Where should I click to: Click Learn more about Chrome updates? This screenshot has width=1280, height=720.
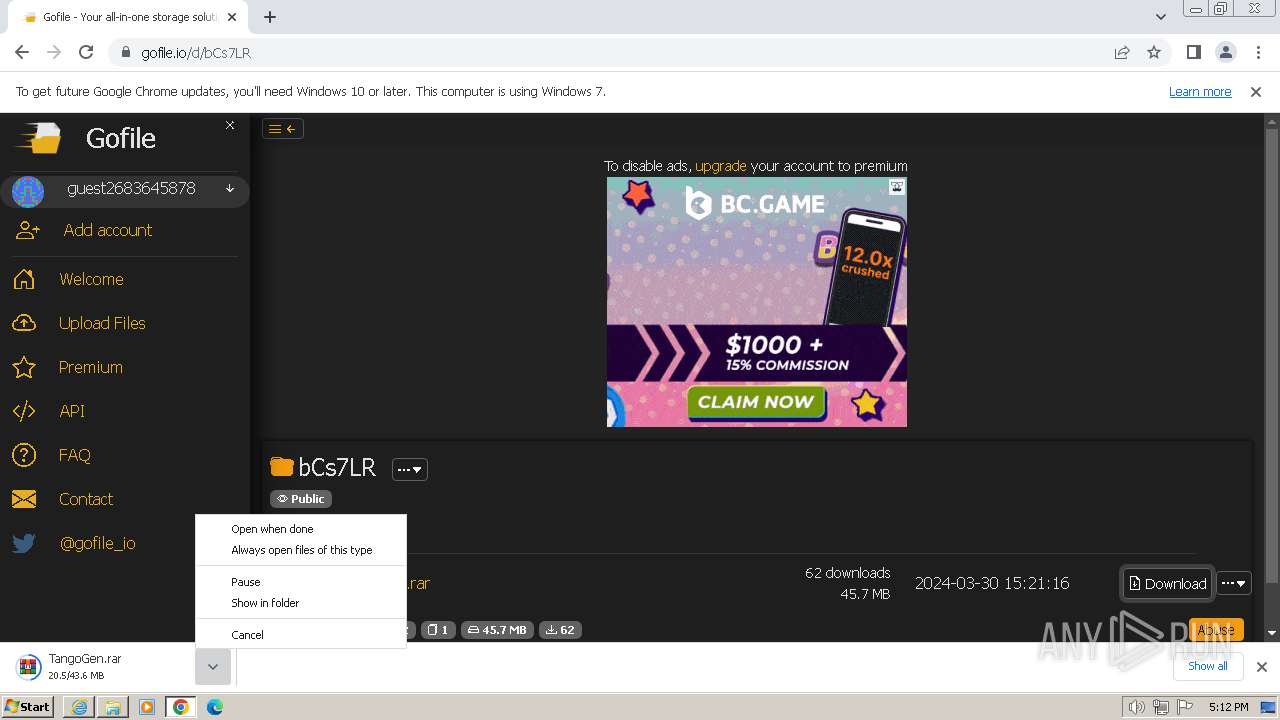tap(1200, 91)
